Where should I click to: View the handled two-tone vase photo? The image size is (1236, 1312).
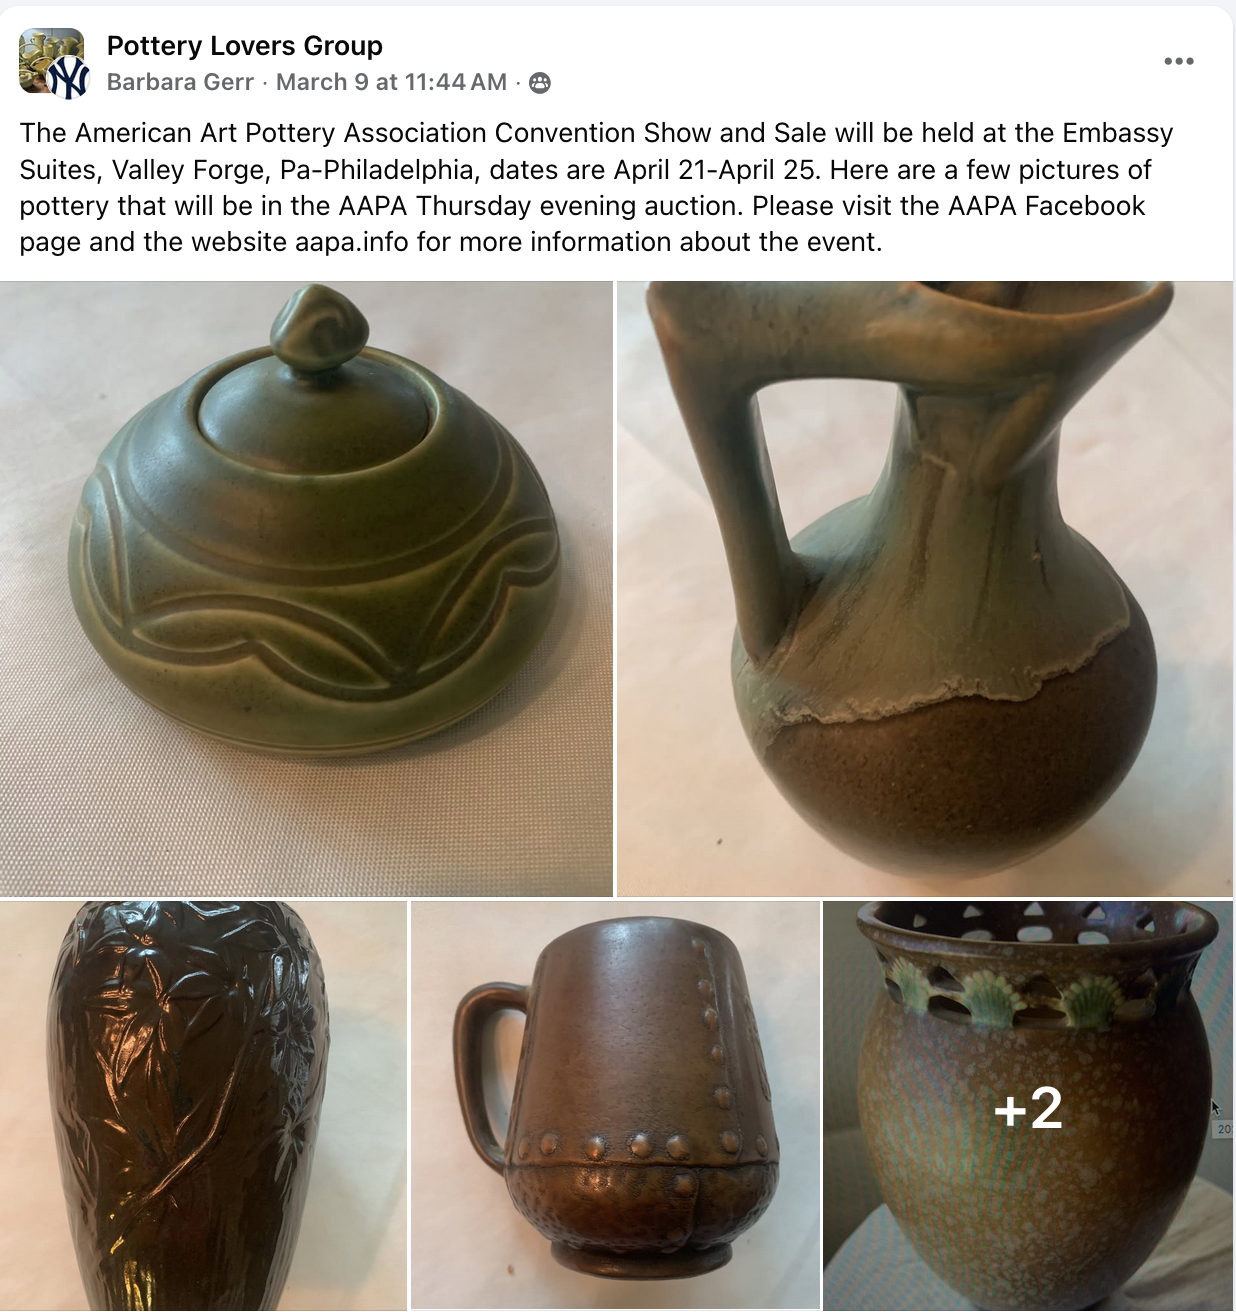coord(925,589)
